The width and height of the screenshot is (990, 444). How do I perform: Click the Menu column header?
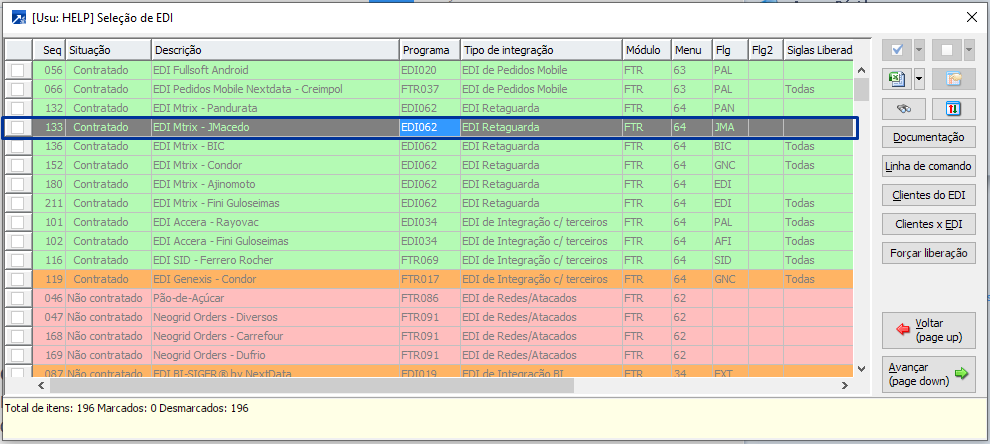[691, 50]
